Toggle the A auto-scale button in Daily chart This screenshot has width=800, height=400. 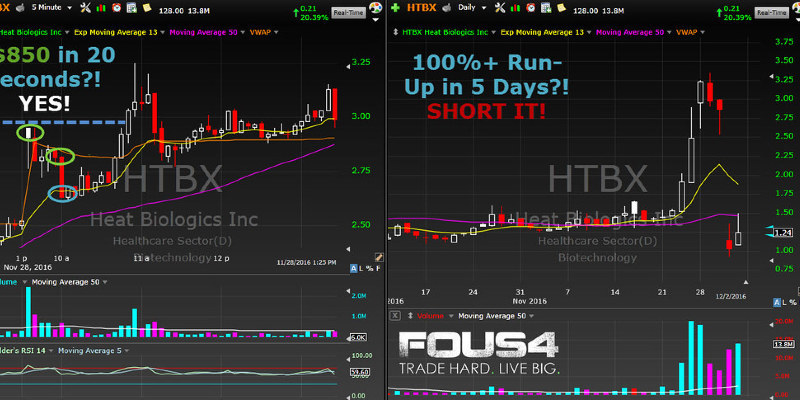[777, 303]
